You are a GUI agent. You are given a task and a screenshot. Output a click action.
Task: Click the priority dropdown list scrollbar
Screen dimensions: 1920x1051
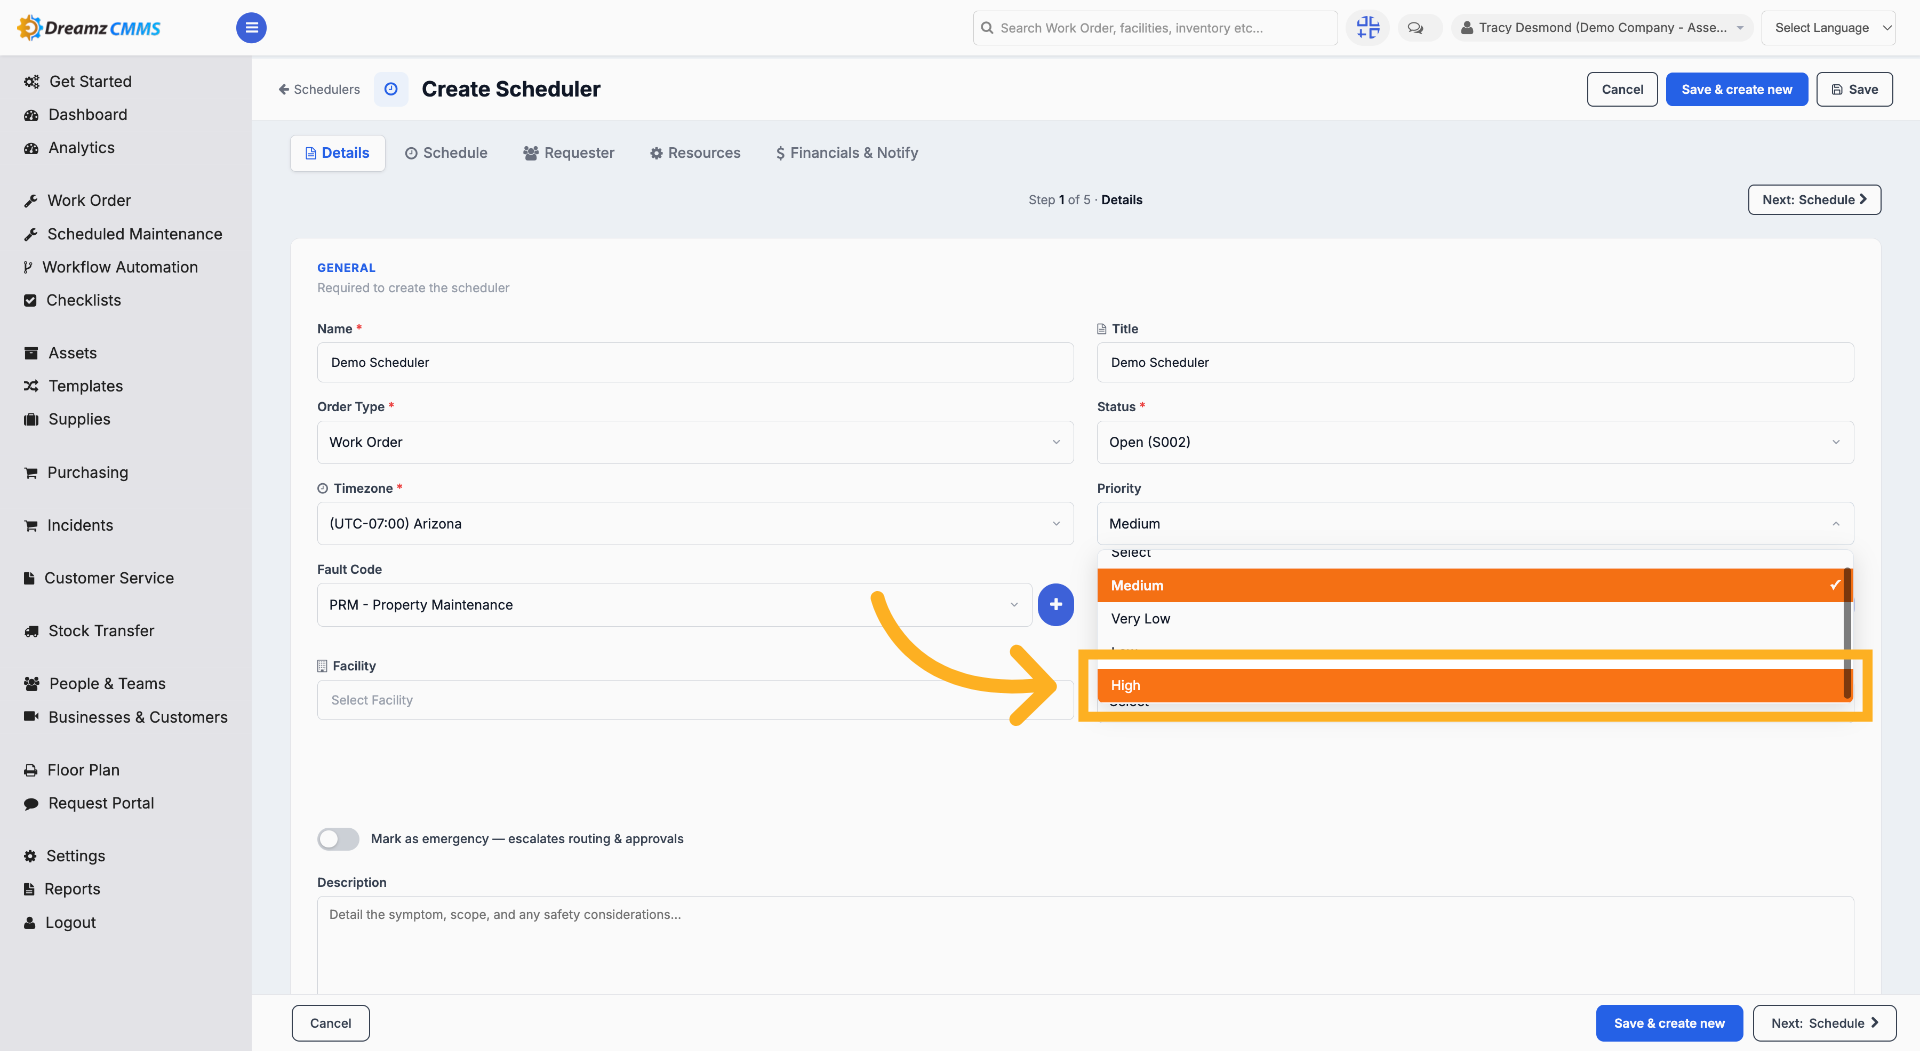click(1848, 633)
